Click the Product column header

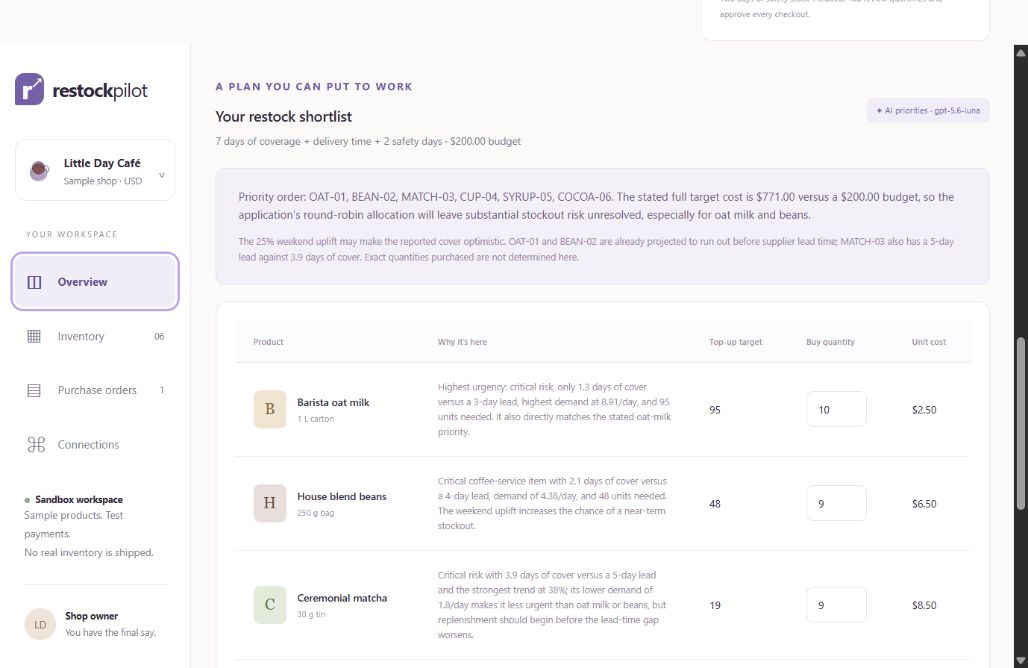[268, 342]
